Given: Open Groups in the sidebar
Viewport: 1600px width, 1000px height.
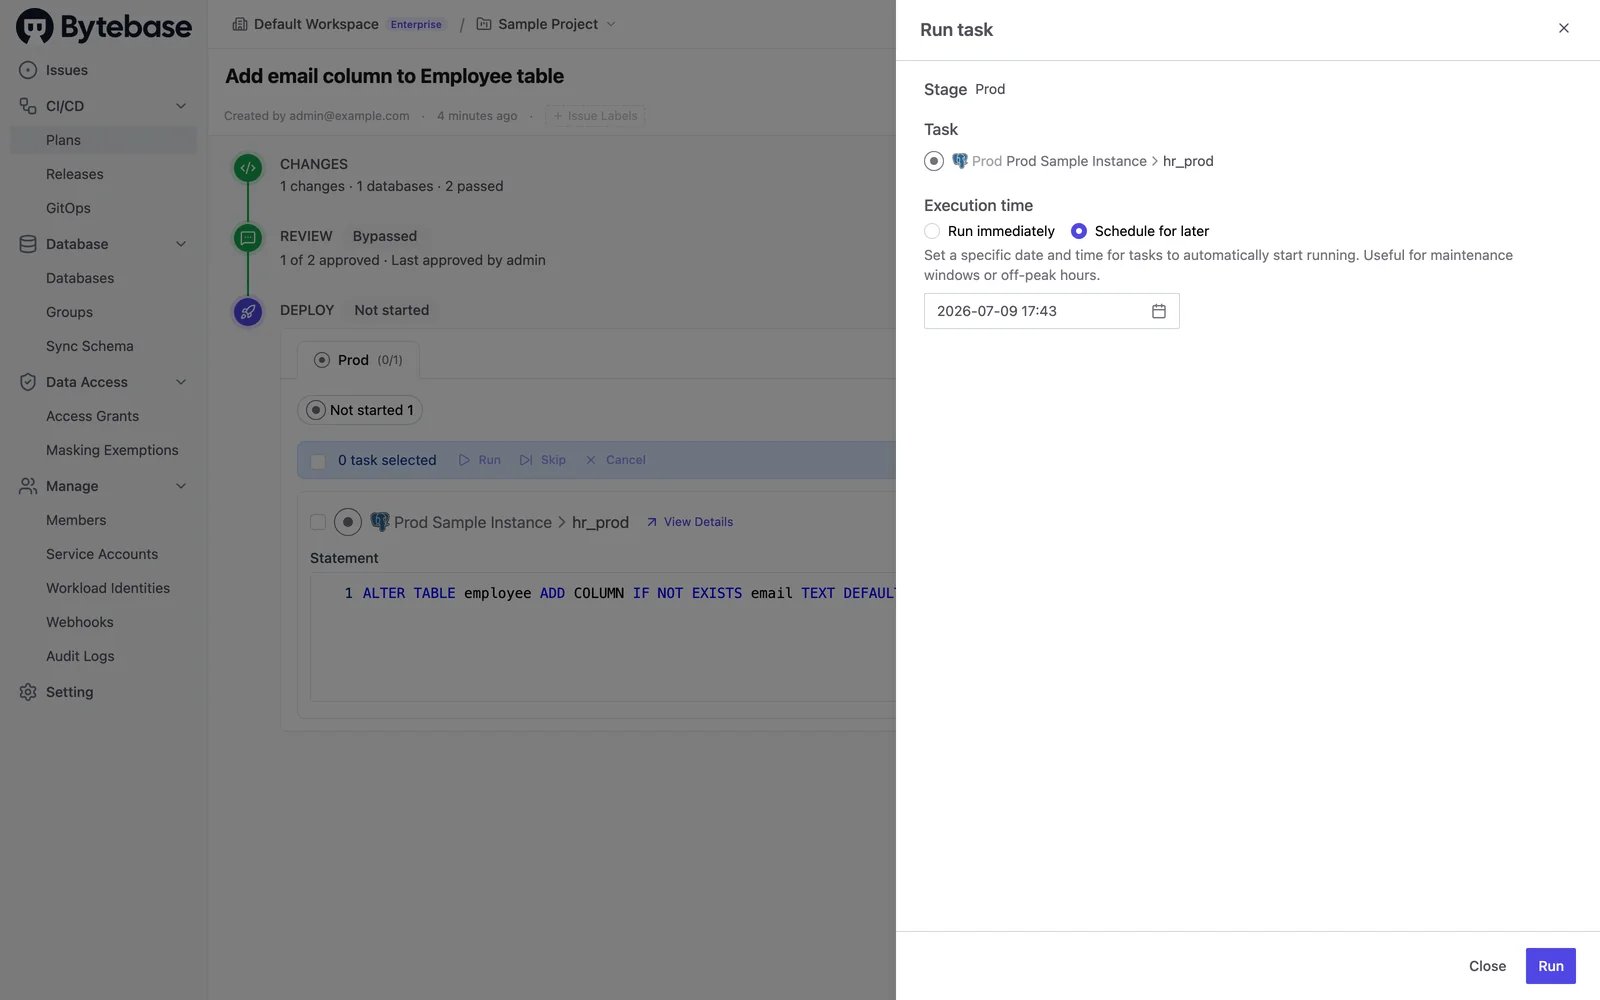Looking at the screenshot, I should pos(69,312).
